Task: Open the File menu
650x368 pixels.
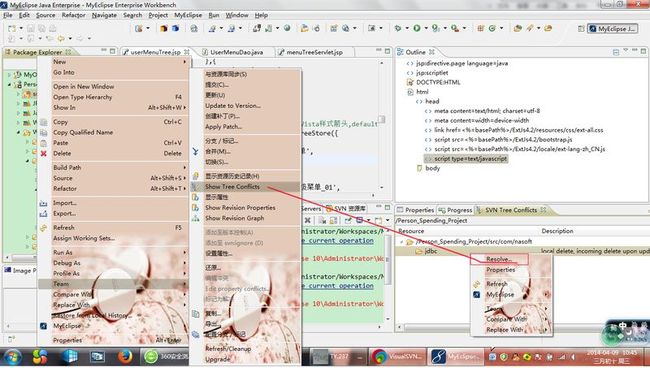Action: coord(7,15)
